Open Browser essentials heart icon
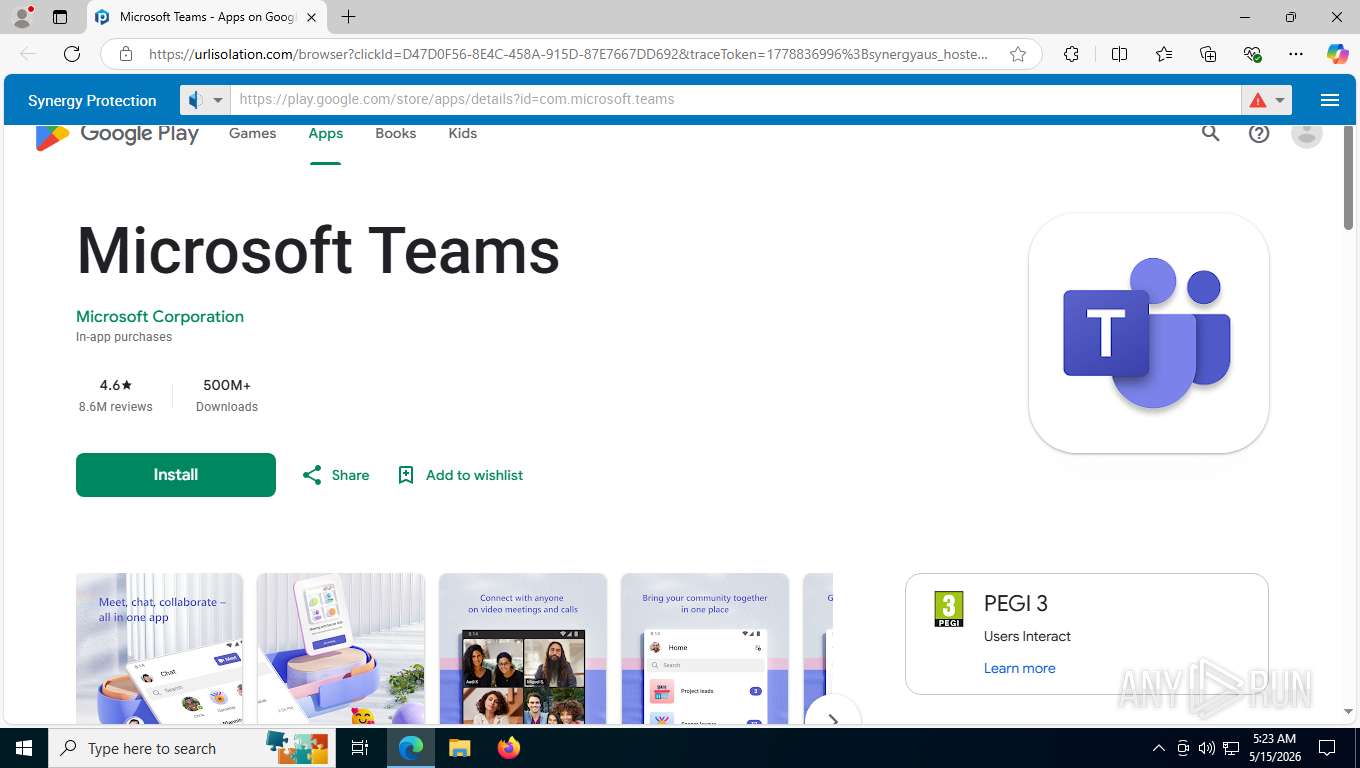 (x=1252, y=54)
